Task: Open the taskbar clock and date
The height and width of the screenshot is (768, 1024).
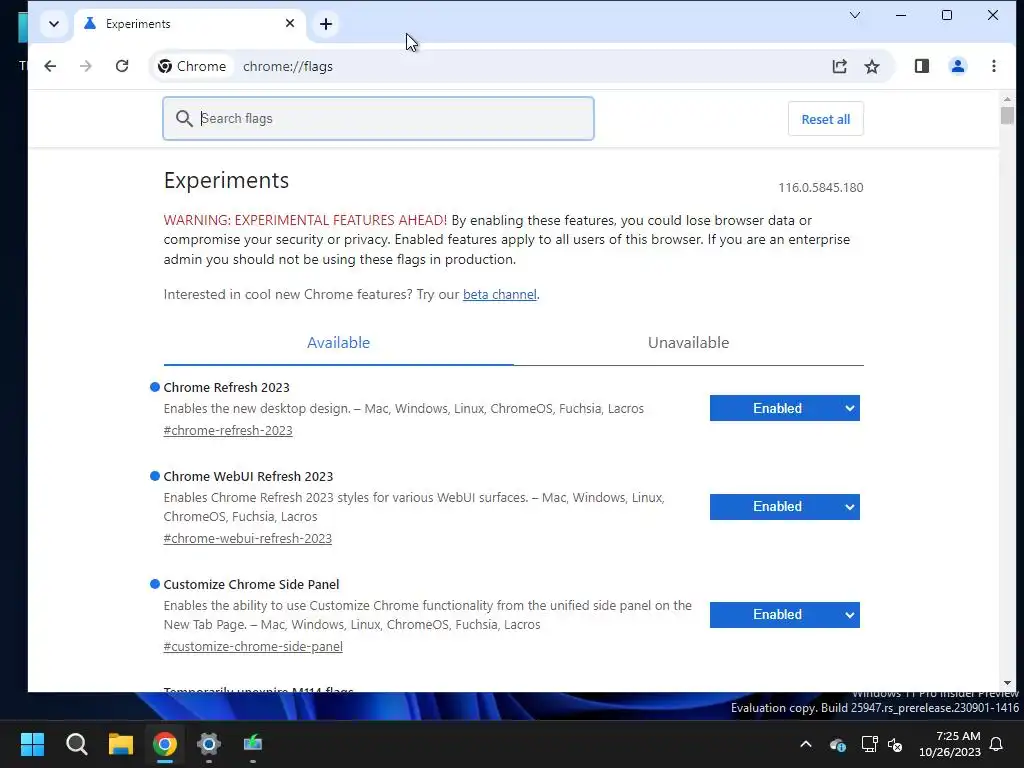Action: 950,744
